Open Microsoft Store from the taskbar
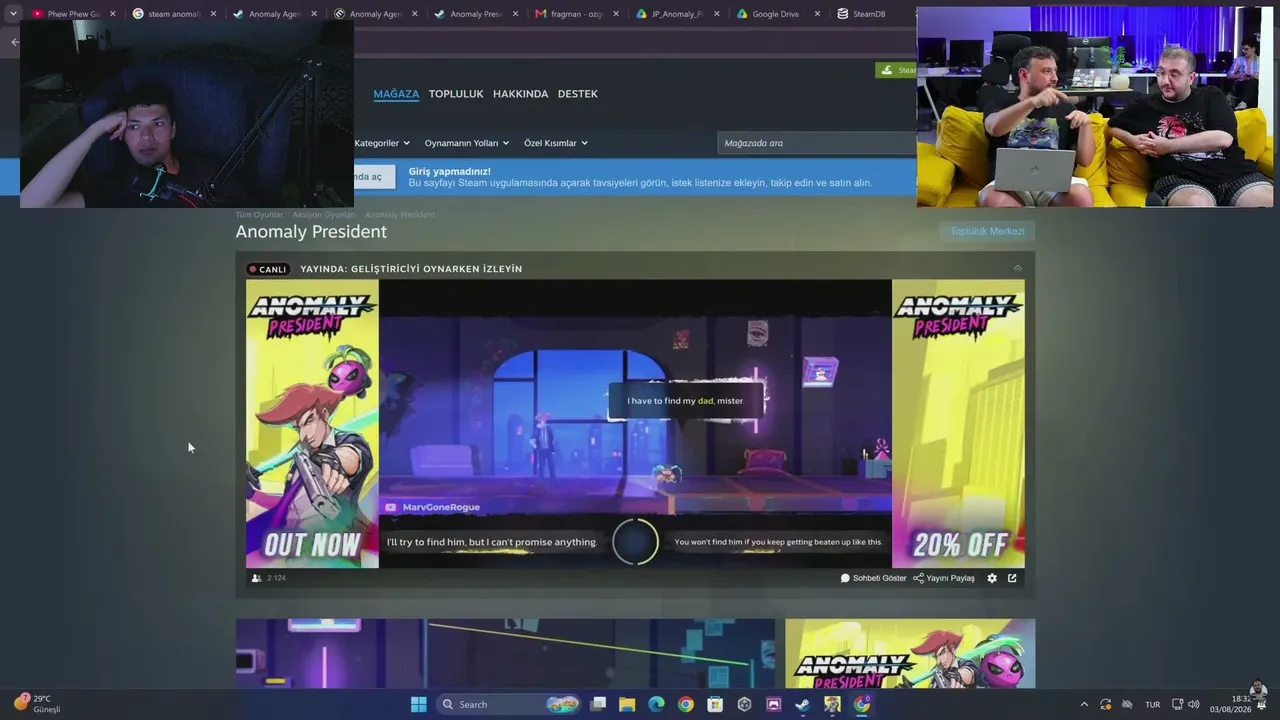Viewport: 1280px width, 720px height. click(x=715, y=704)
